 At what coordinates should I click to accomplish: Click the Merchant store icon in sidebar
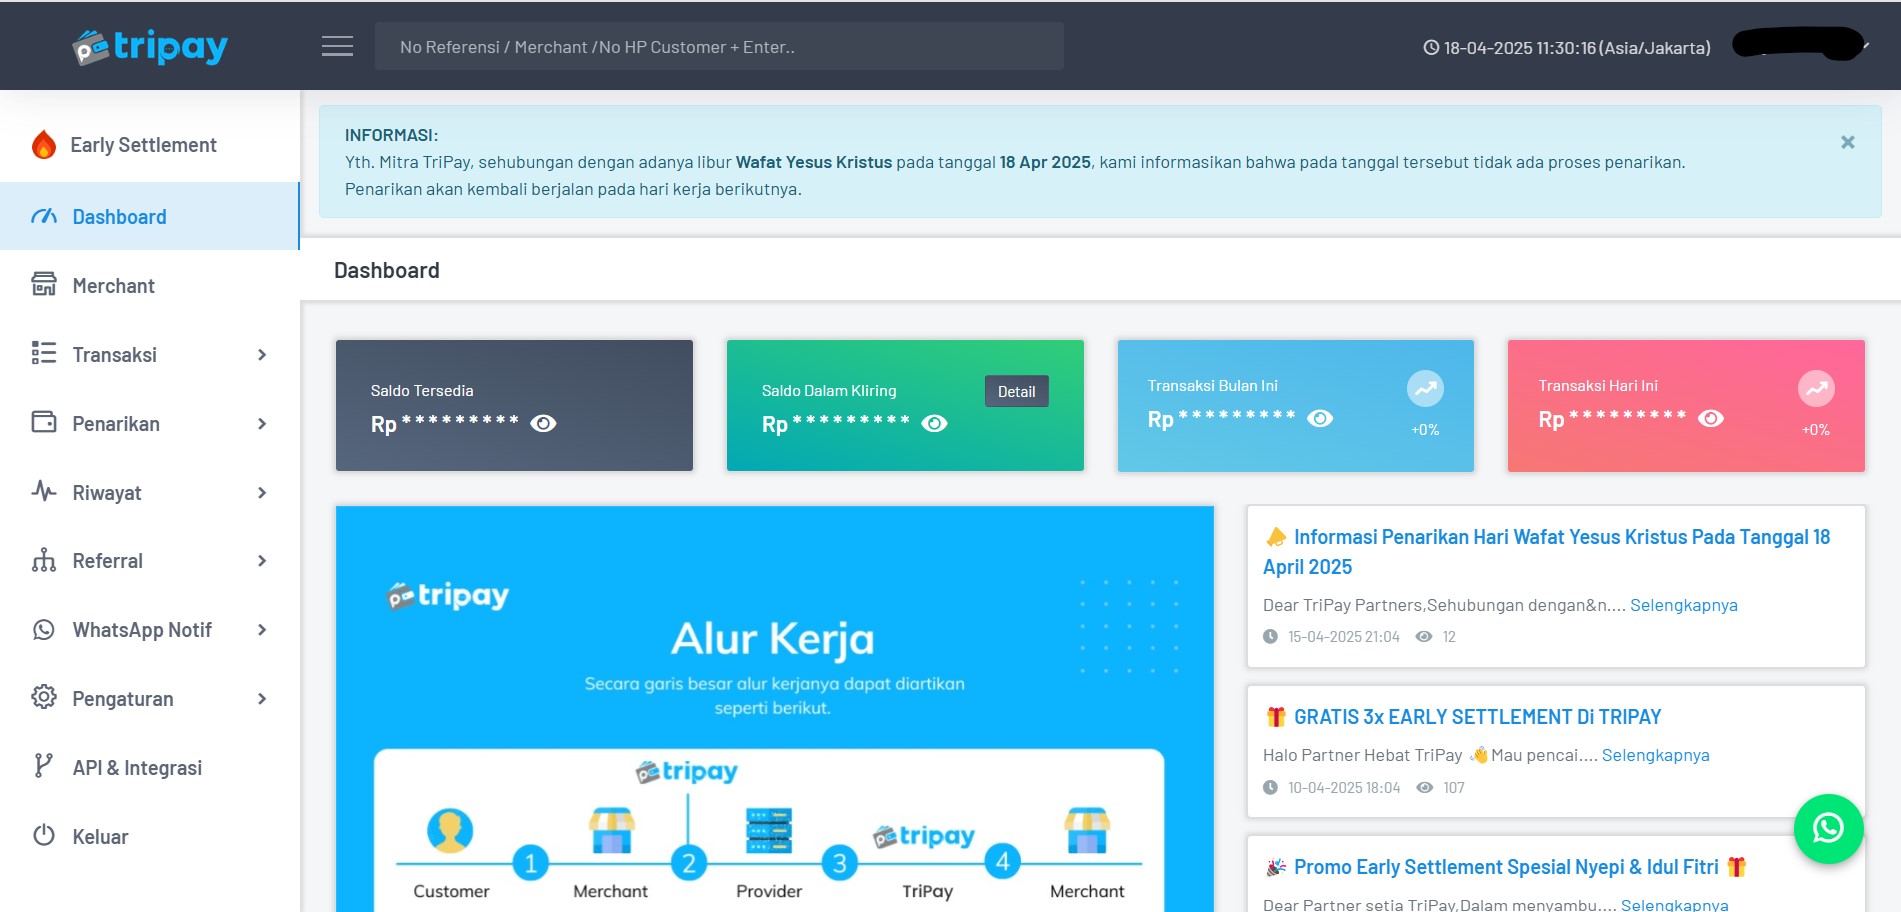(x=44, y=285)
